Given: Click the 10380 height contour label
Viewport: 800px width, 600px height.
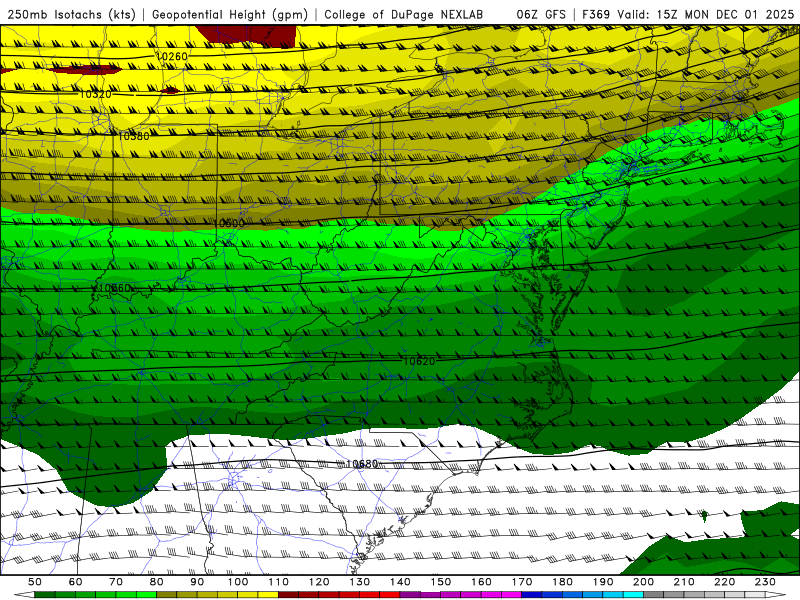Looking at the screenshot, I should point(134,136).
